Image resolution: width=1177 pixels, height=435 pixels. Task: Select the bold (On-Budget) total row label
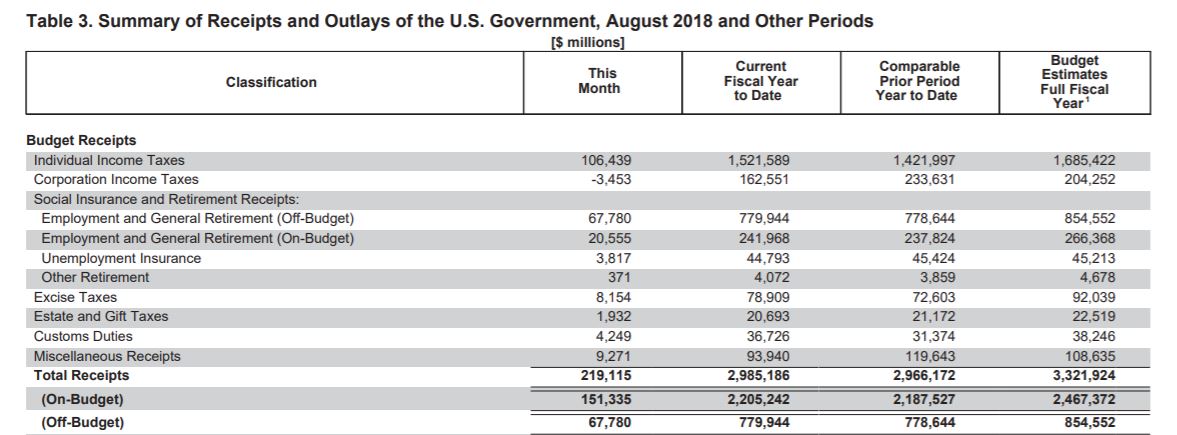pos(83,399)
